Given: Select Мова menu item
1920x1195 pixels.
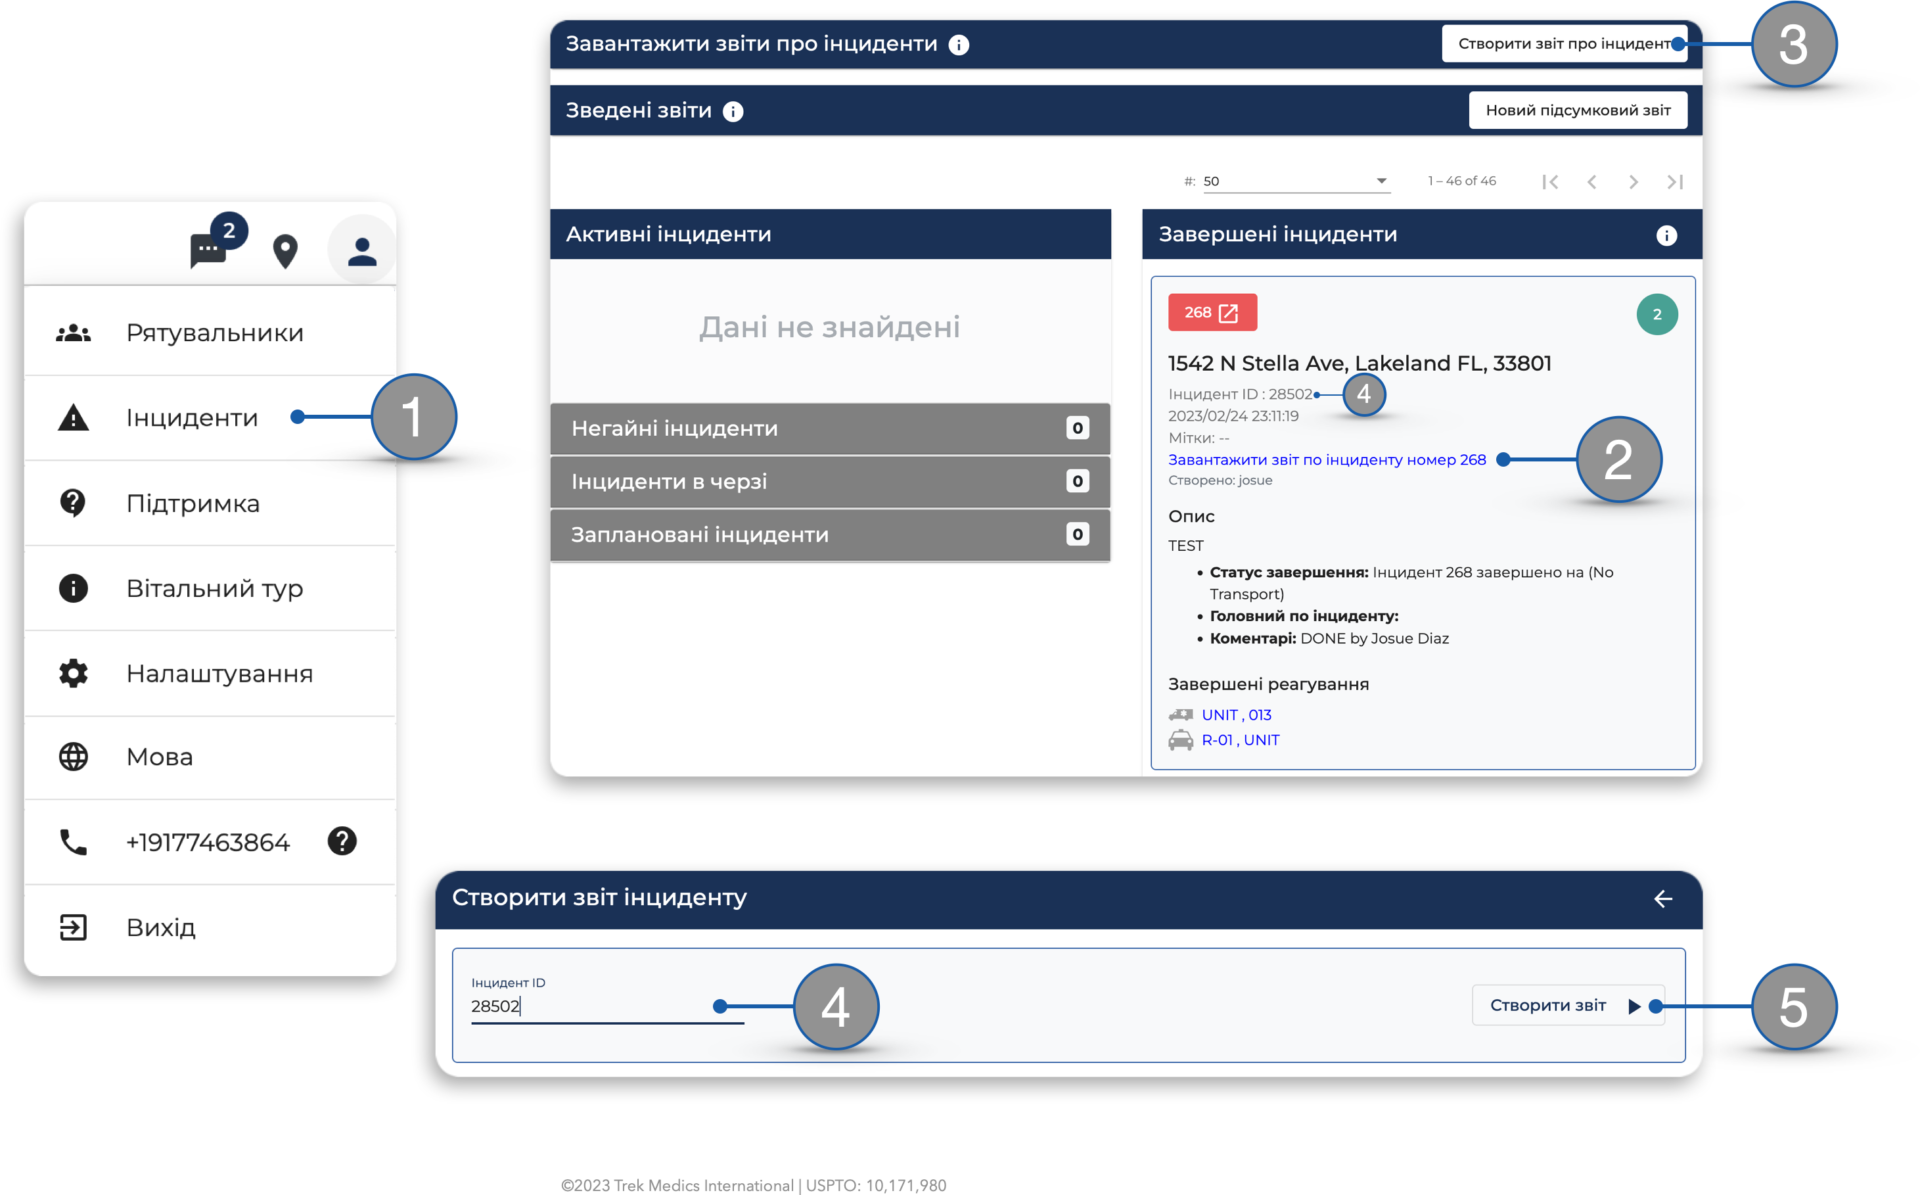Looking at the screenshot, I should (160, 757).
